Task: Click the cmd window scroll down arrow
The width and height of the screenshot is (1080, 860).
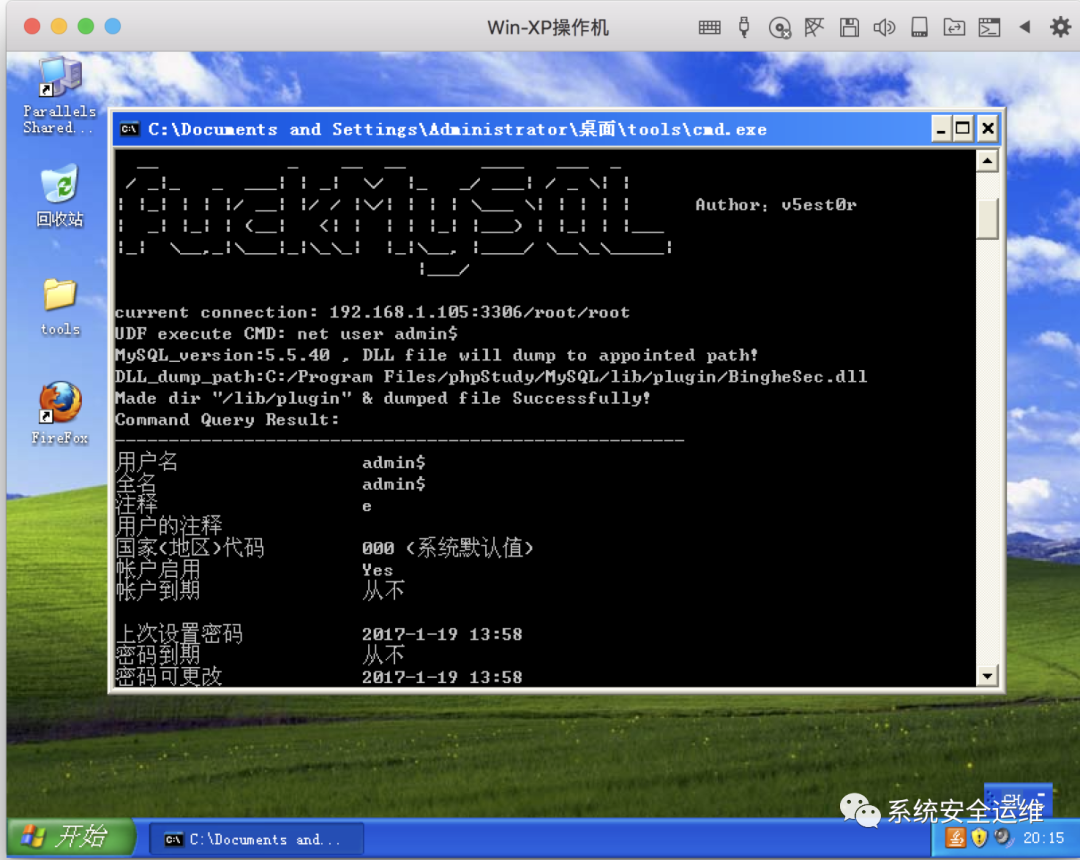Action: (987, 675)
